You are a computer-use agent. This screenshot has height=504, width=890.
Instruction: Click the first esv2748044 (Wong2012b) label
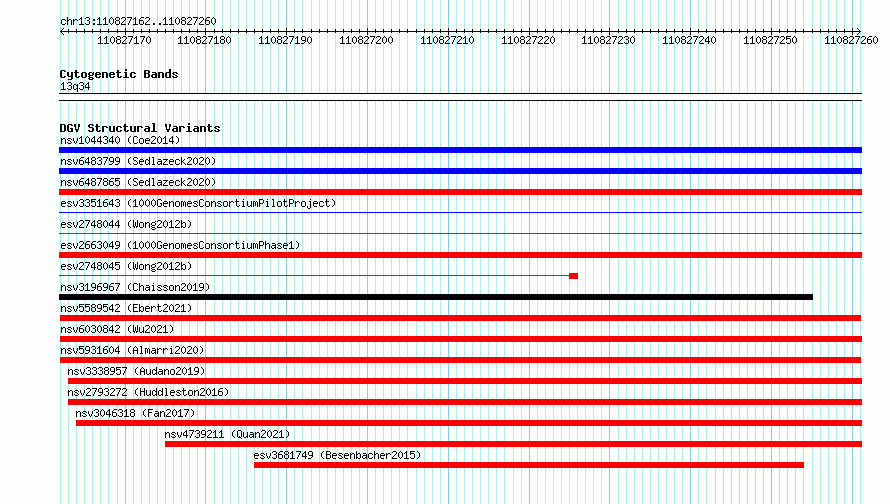126,224
